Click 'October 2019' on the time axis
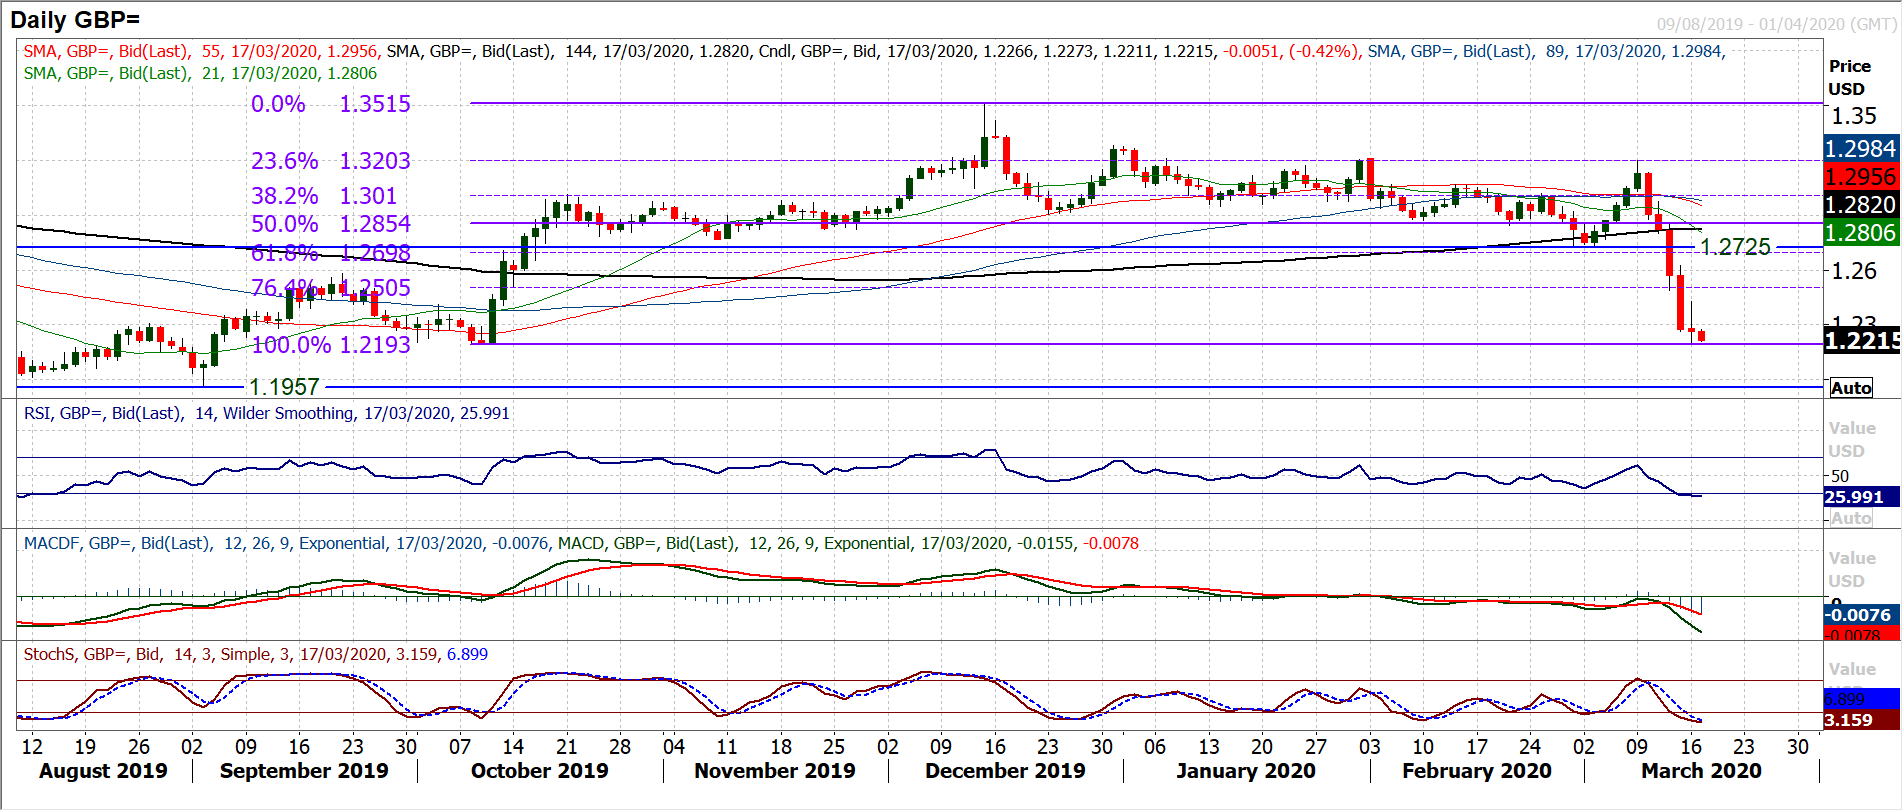1903x811 pixels. pyautogui.click(x=540, y=771)
